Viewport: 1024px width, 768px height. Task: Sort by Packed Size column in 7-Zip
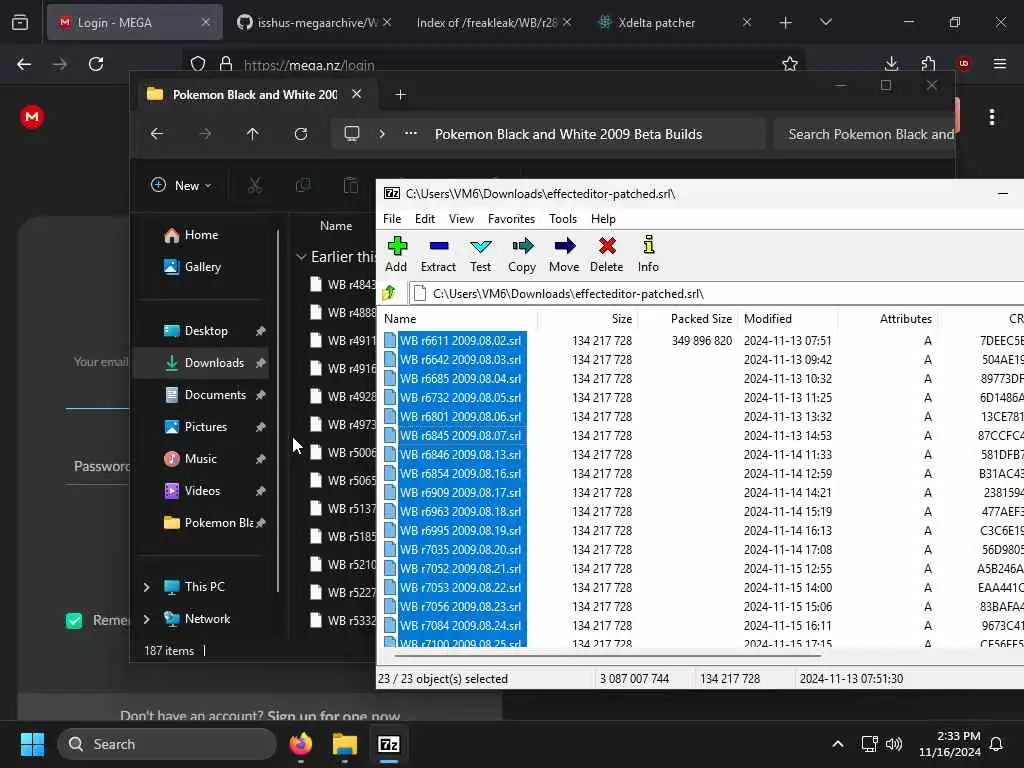pos(688,319)
